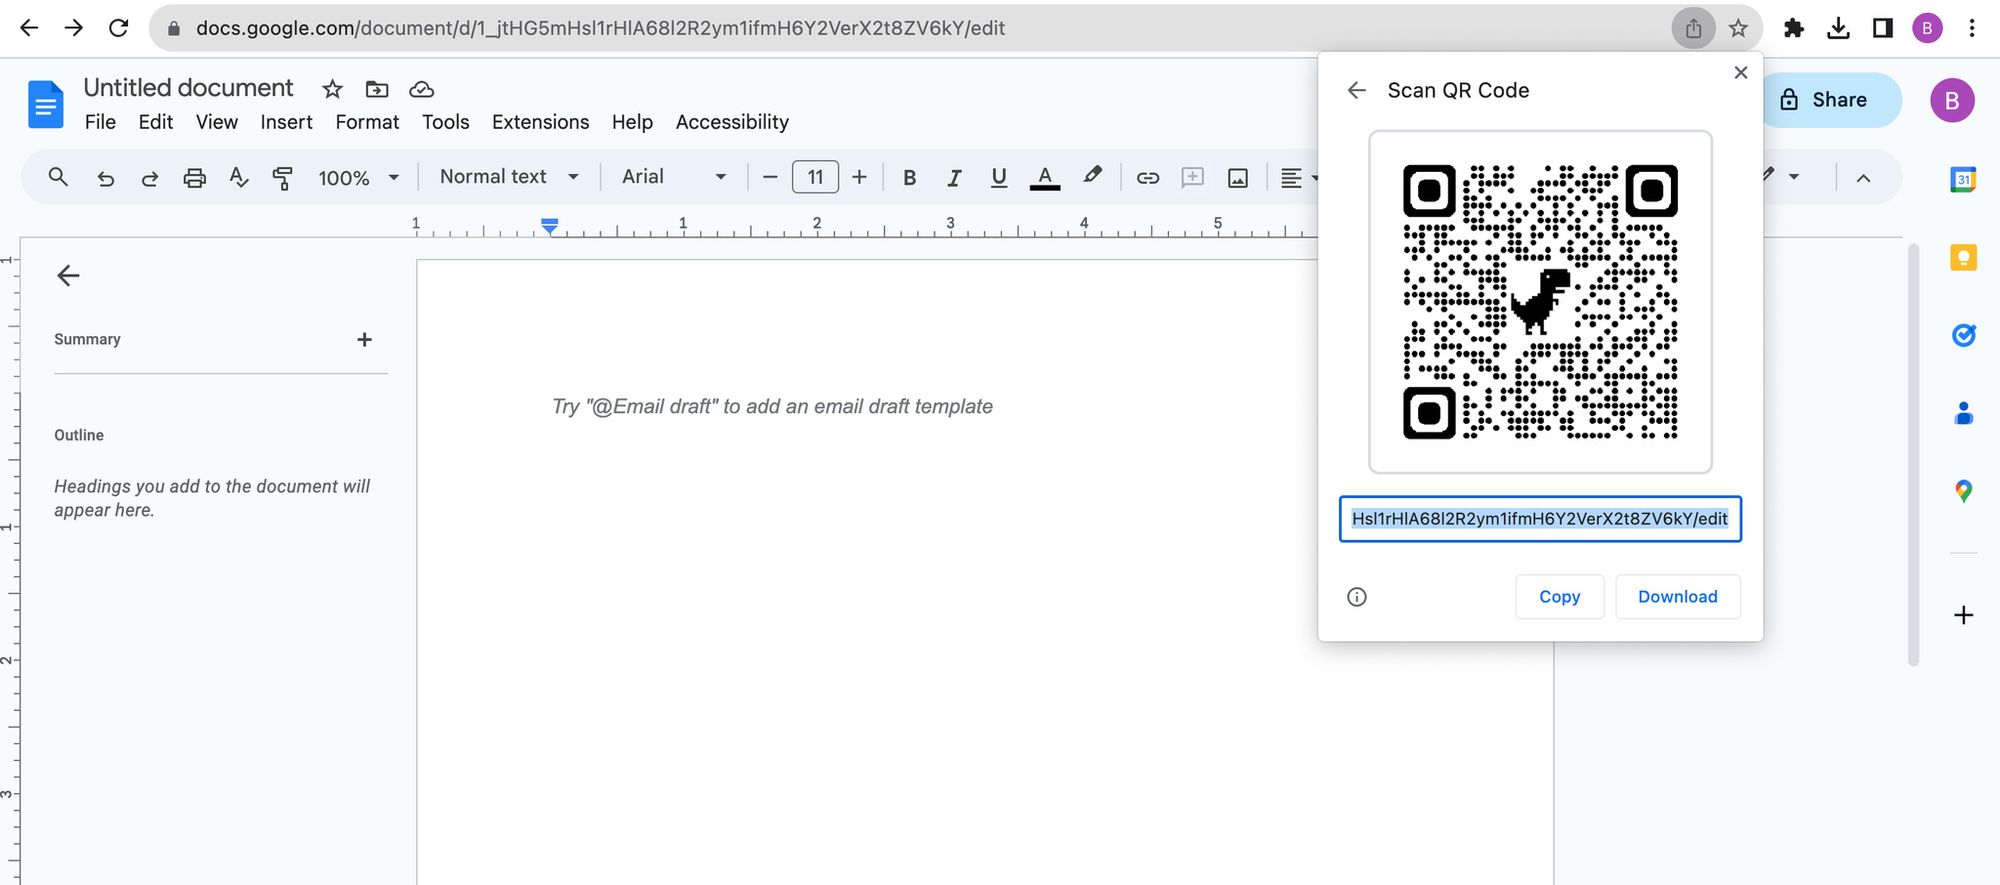This screenshot has height=885, width=2000.
Task: Go back from Scan QR Code
Action: 1356,91
